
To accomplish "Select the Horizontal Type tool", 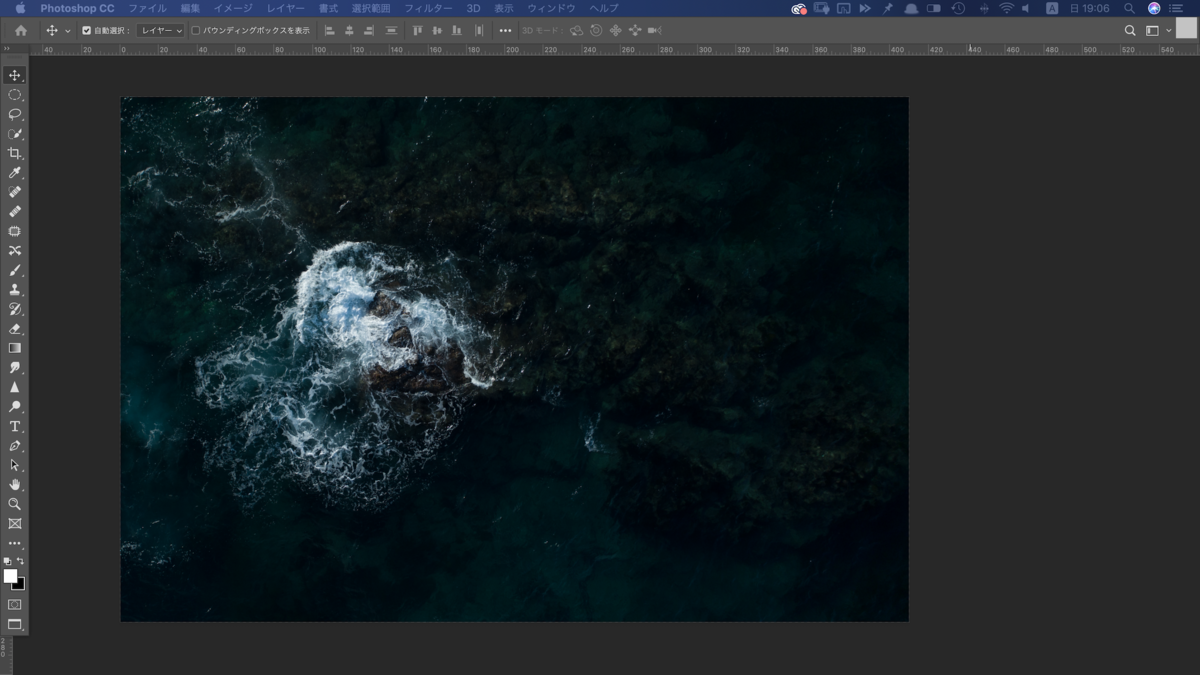I will point(15,426).
